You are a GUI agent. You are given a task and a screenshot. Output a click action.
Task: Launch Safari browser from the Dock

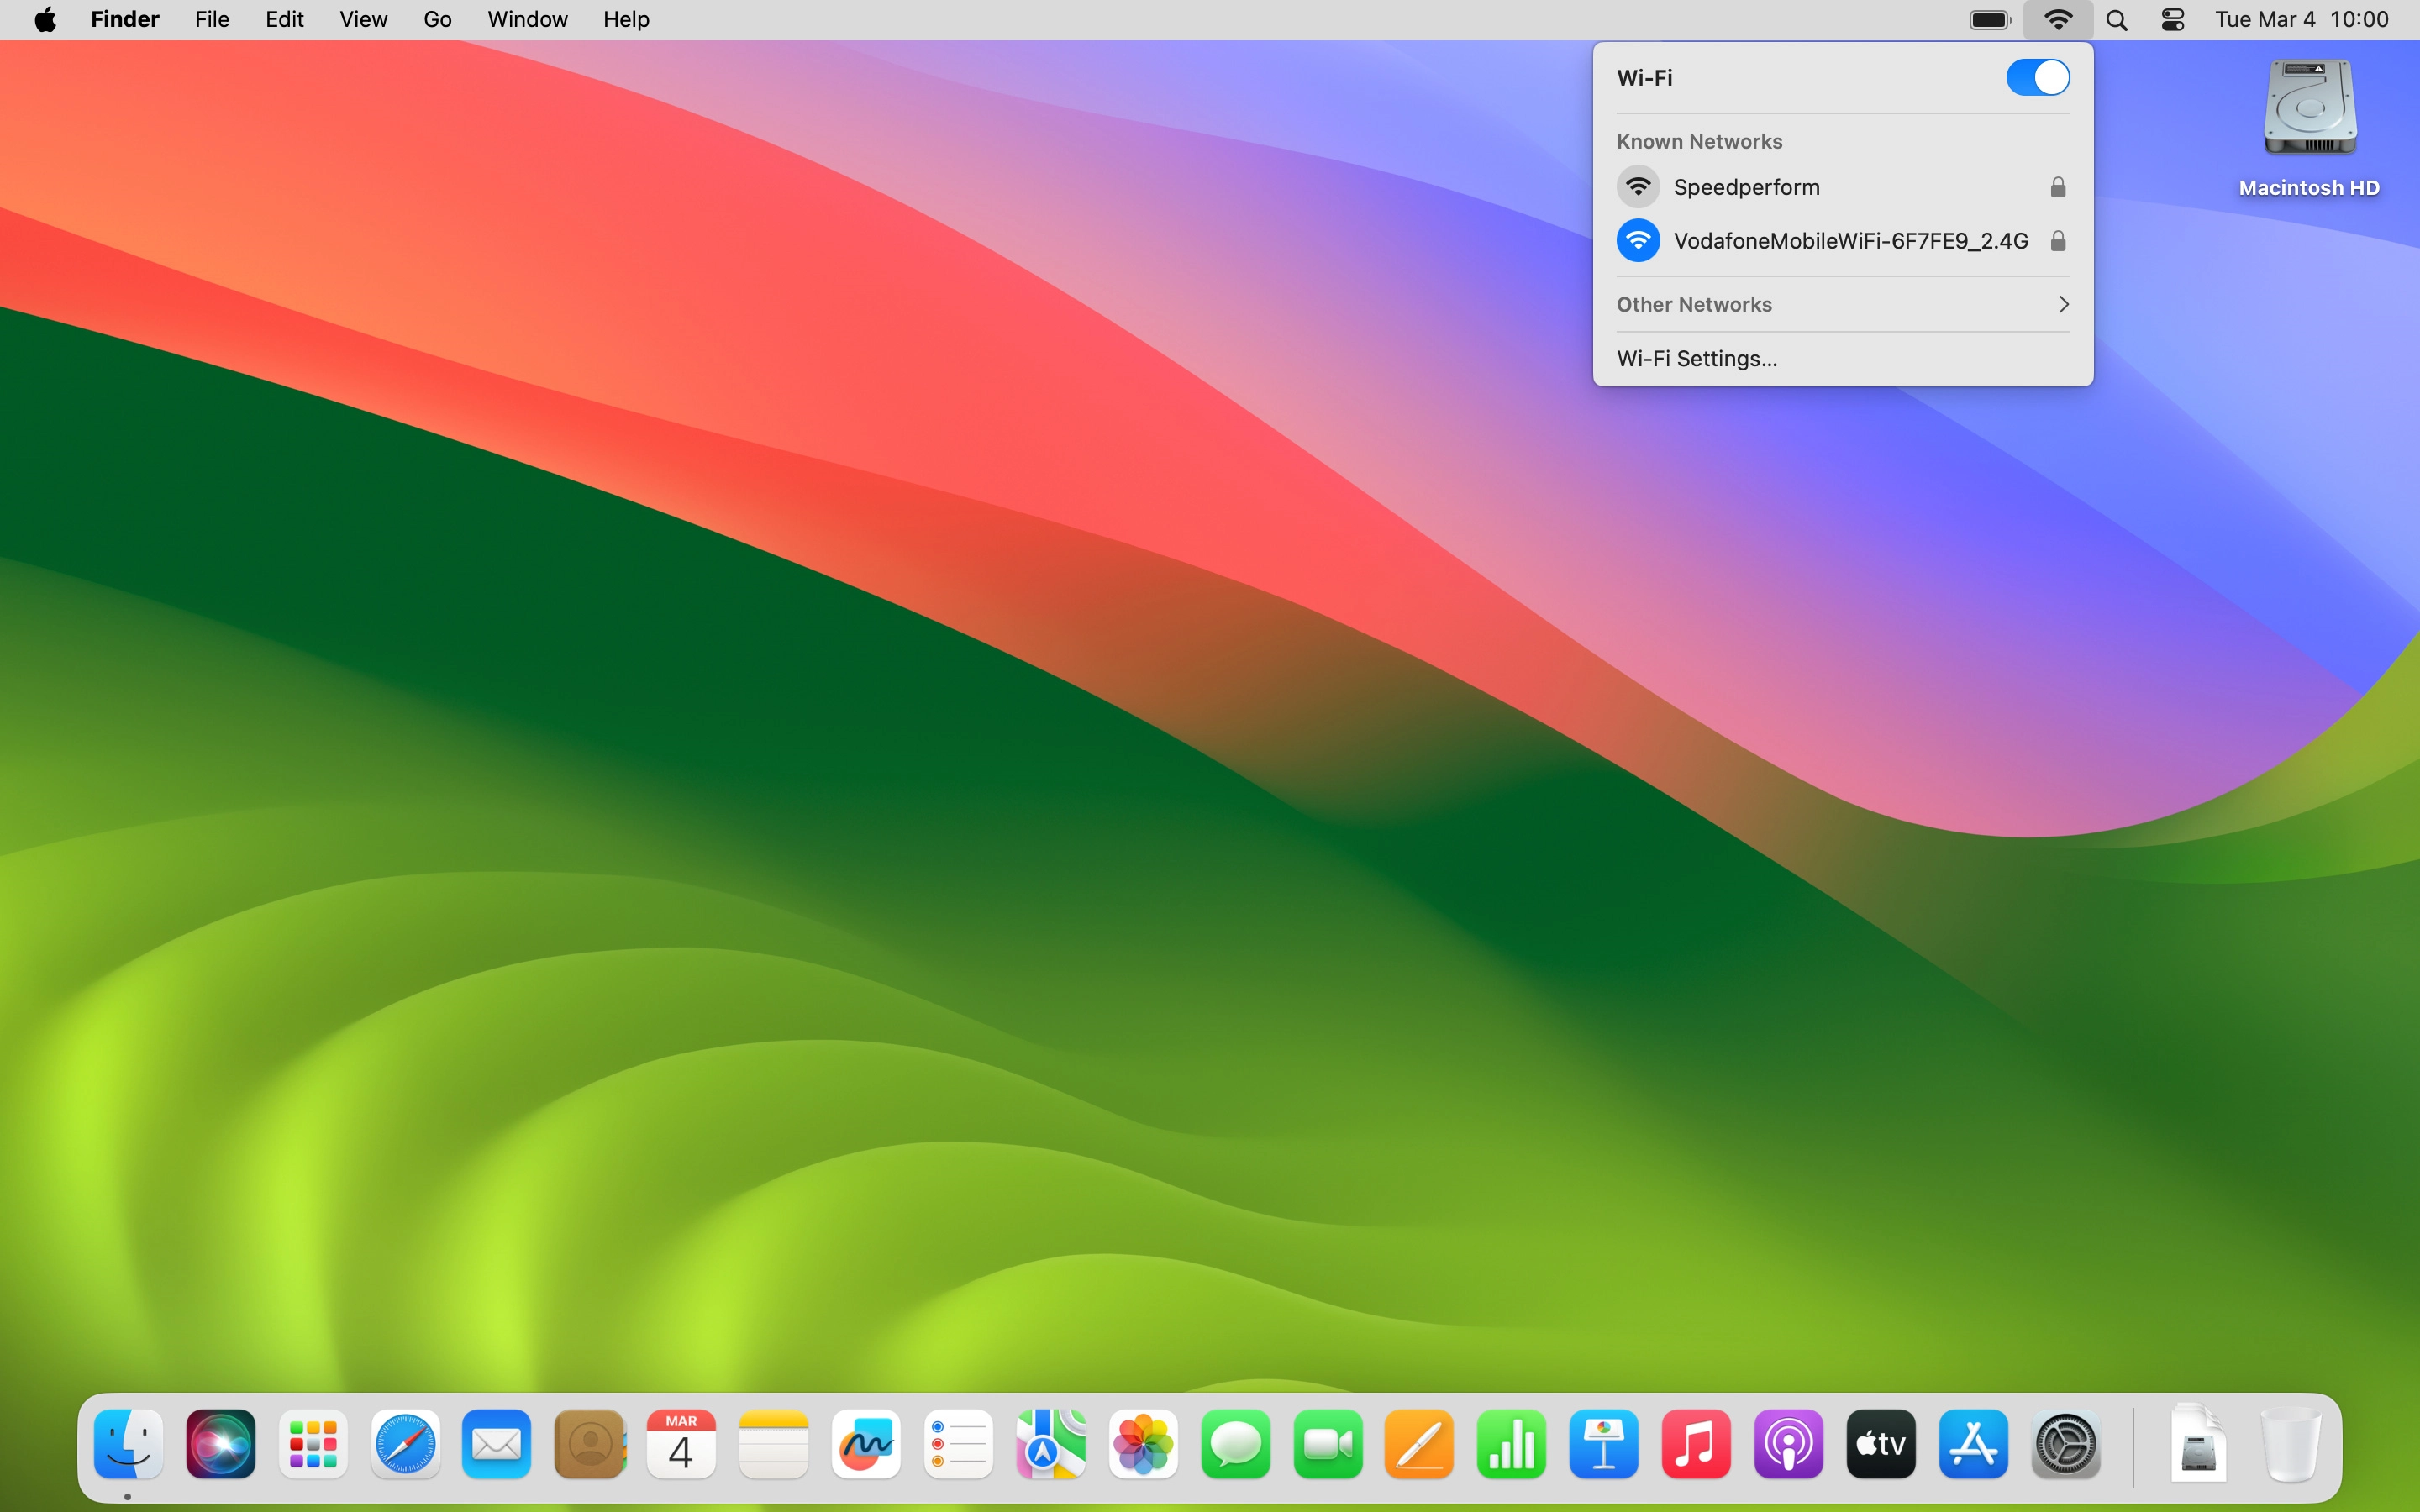pyautogui.click(x=405, y=1444)
